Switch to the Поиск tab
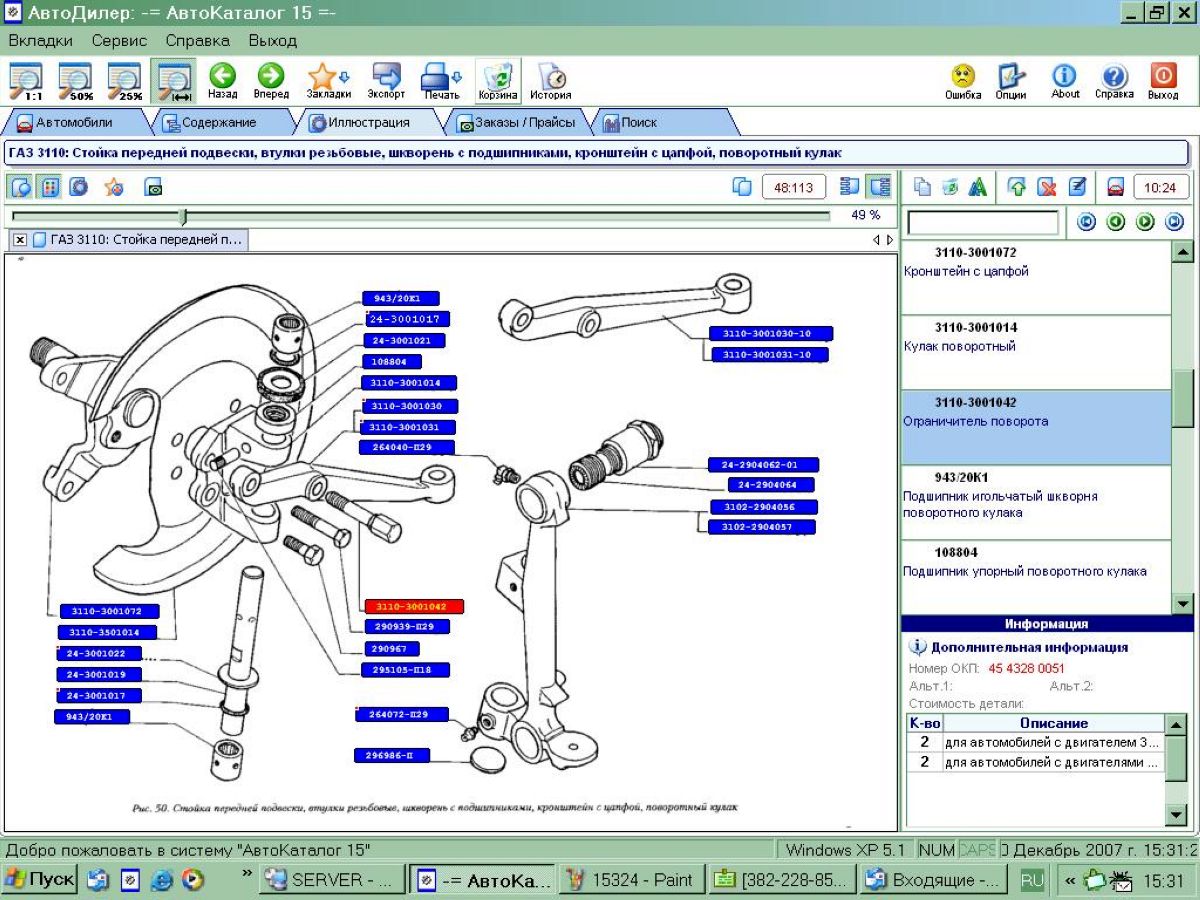Screen dimensions: 1200x900 662,123
